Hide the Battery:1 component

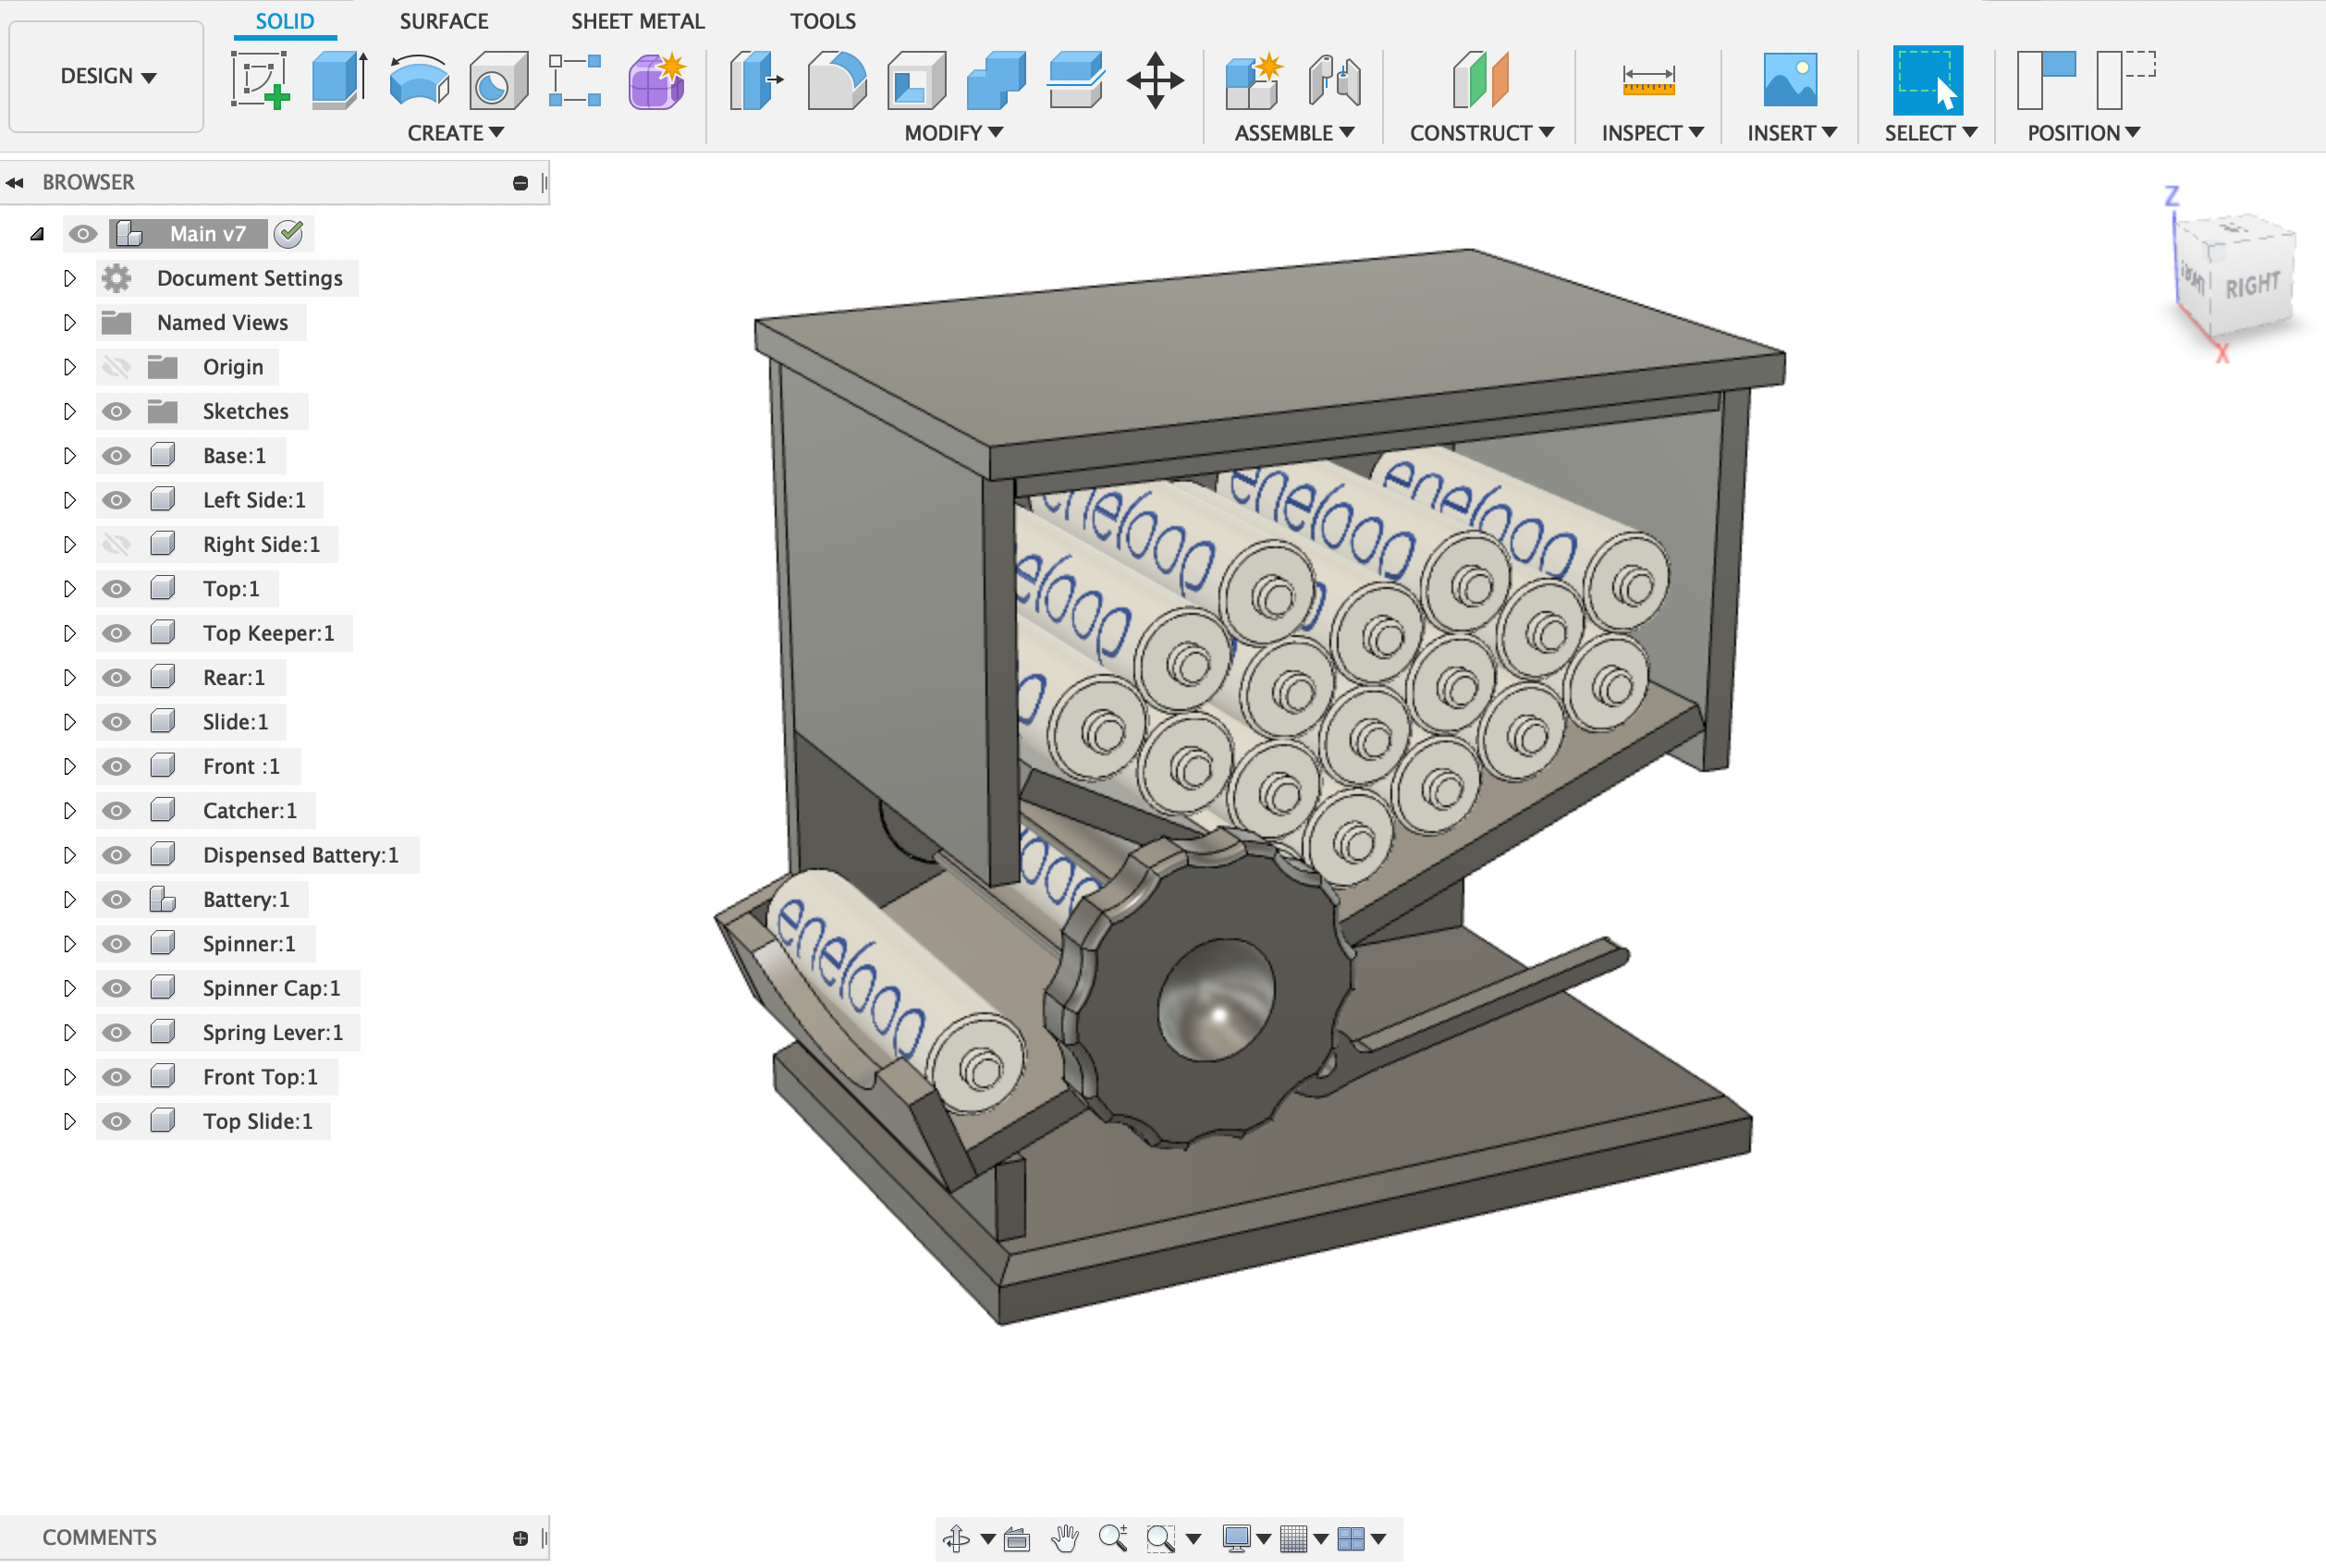coord(116,899)
